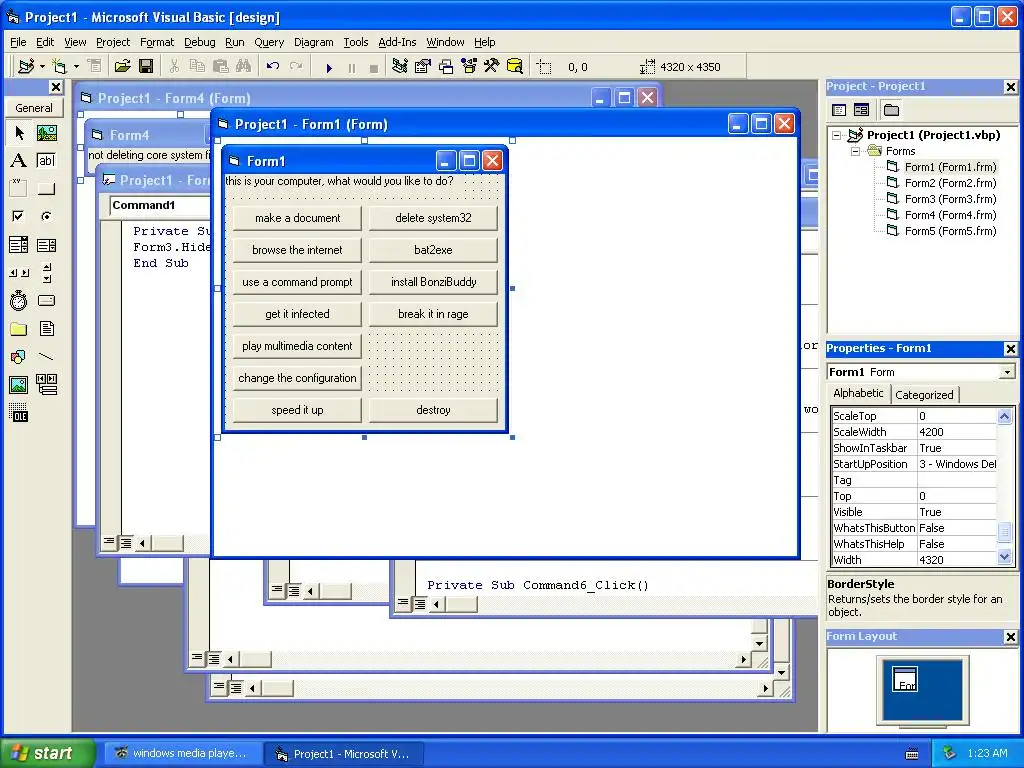The height and width of the screenshot is (768, 1024).
Task: Select the ComboBox tool in the toolbox
Action: coord(19,245)
